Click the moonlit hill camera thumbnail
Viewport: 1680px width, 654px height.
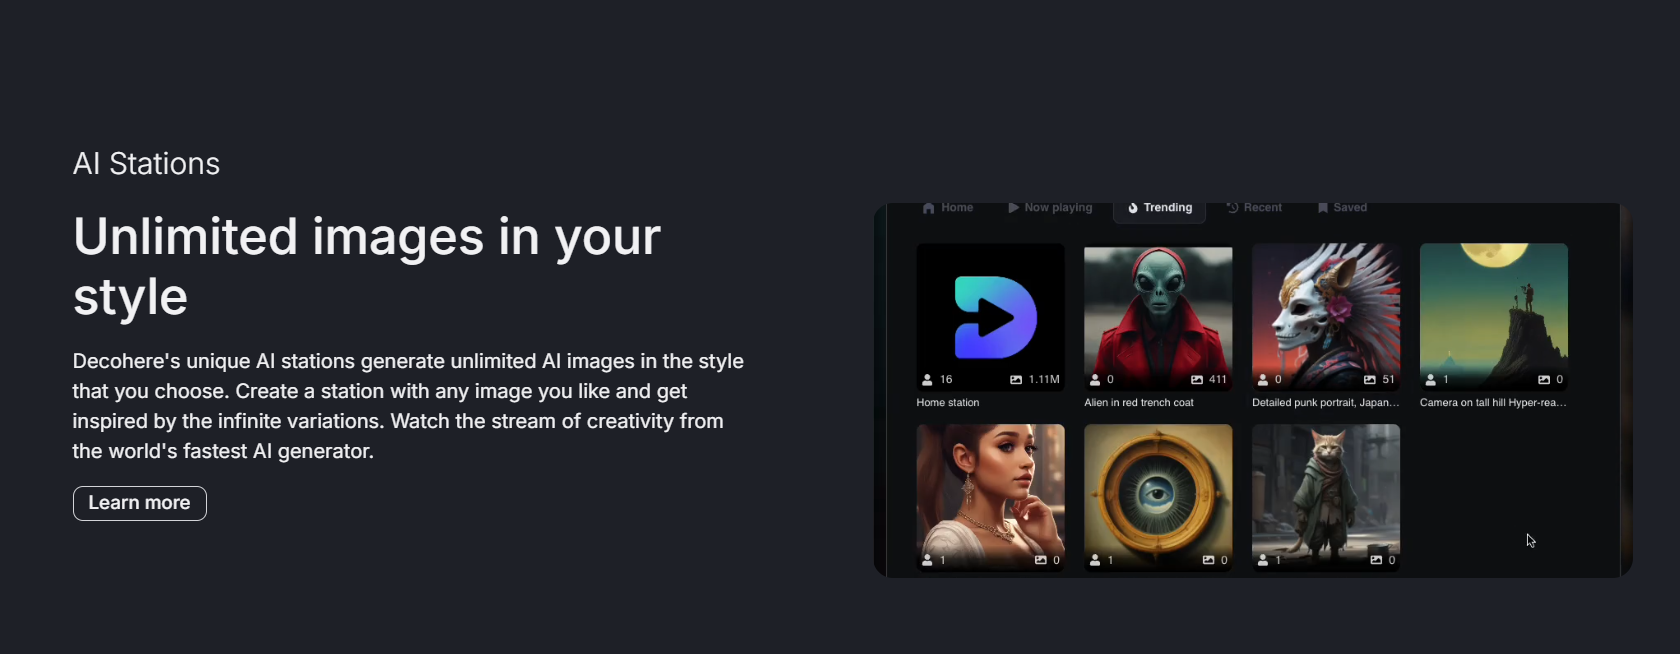(x=1494, y=312)
